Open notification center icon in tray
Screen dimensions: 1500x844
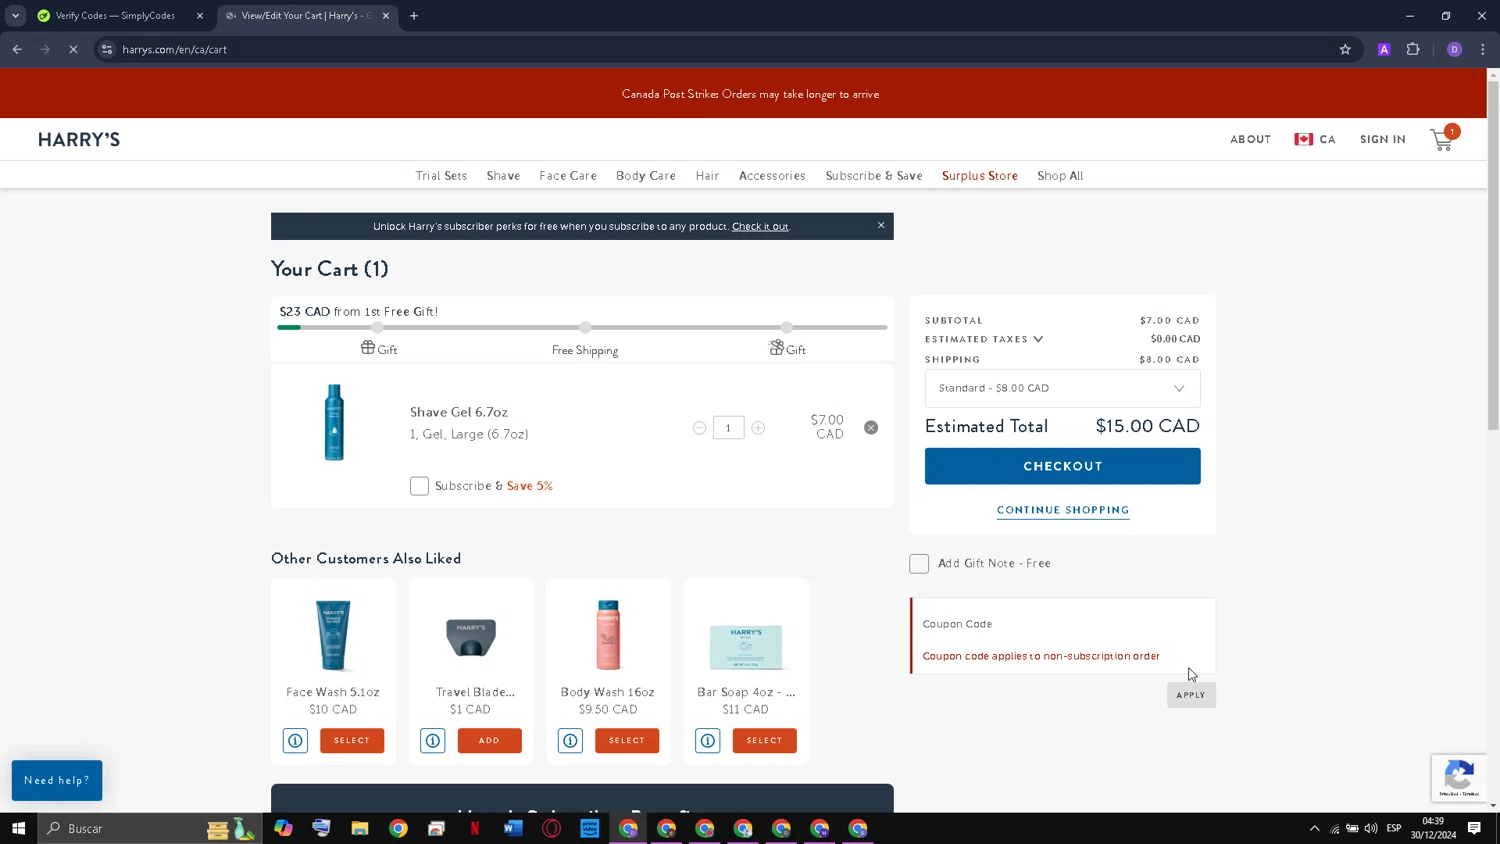pos(1474,828)
